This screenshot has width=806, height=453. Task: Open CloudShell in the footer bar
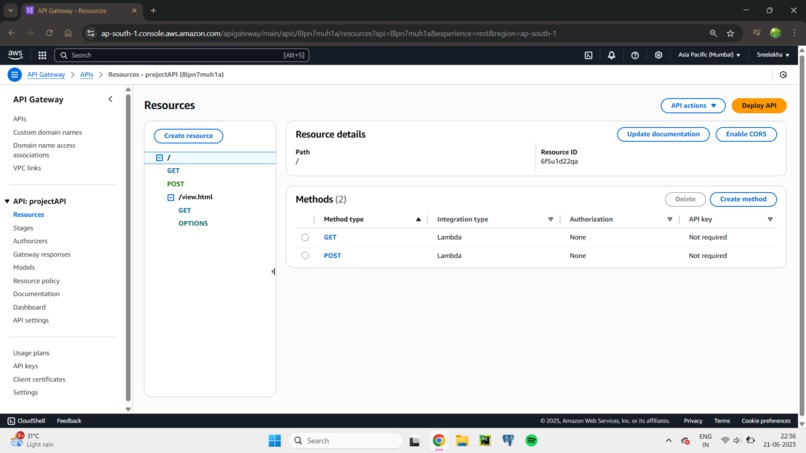tap(26, 421)
